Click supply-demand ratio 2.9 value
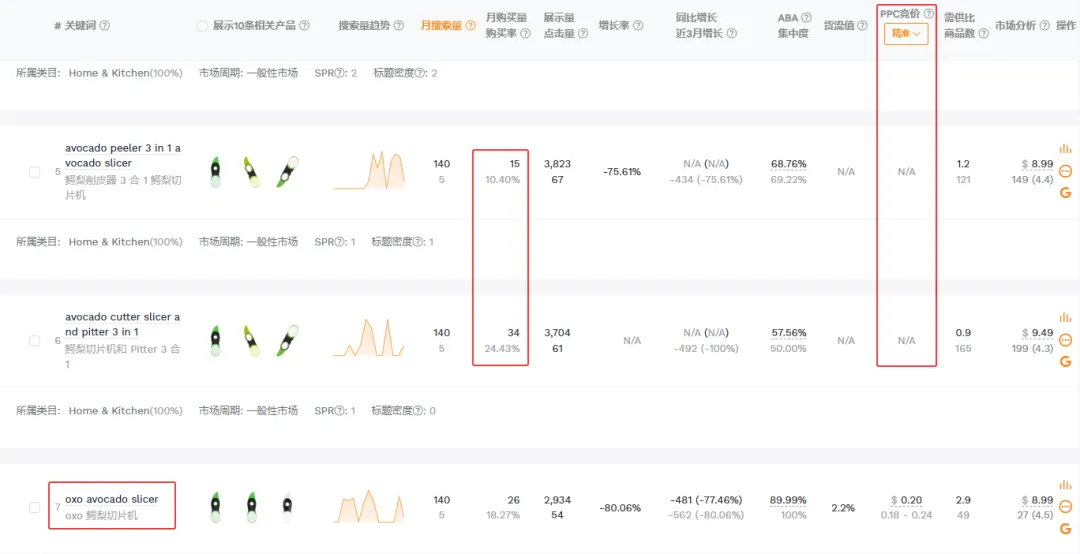The width and height of the screenshot is (1080, 554). (964, 500)
